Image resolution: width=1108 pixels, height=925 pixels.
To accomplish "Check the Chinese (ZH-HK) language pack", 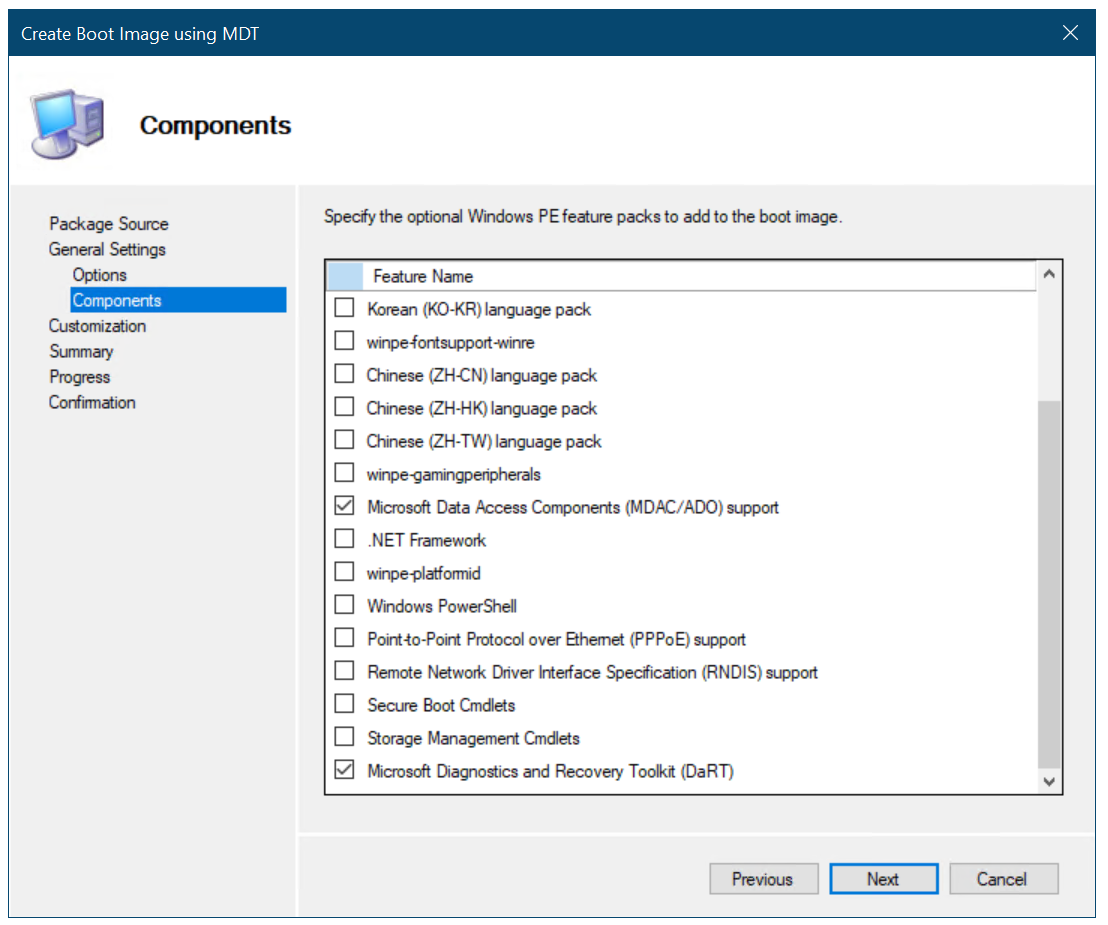I will pyautogui.click(x=344, y=406).
